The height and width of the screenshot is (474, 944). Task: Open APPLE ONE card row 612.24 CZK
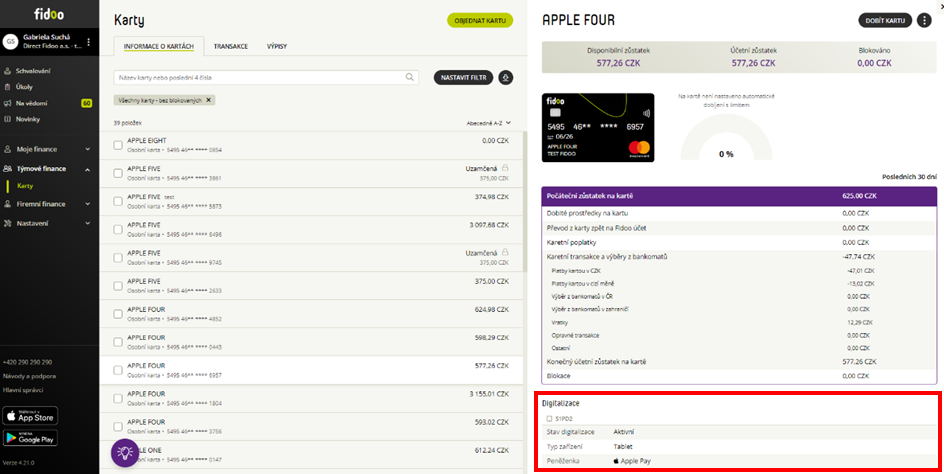click(x=311, y=454)
